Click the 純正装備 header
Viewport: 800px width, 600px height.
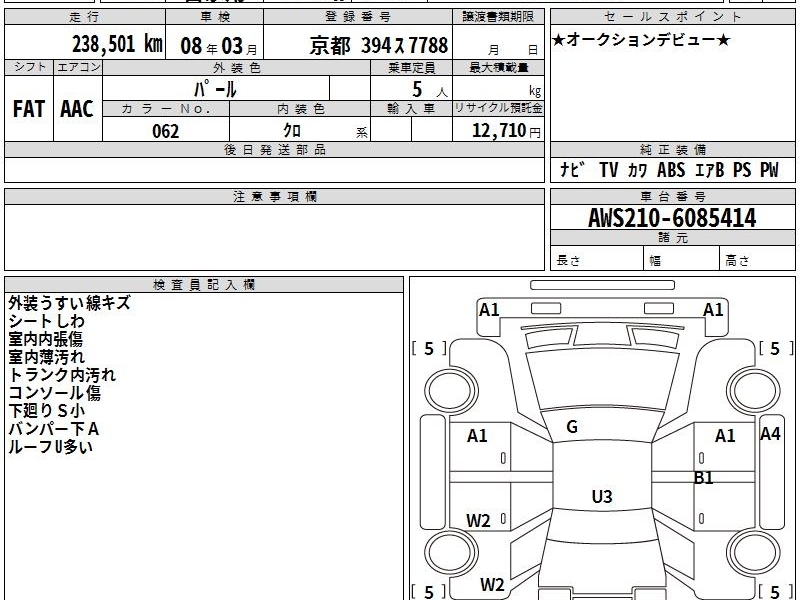pos(673,150)
